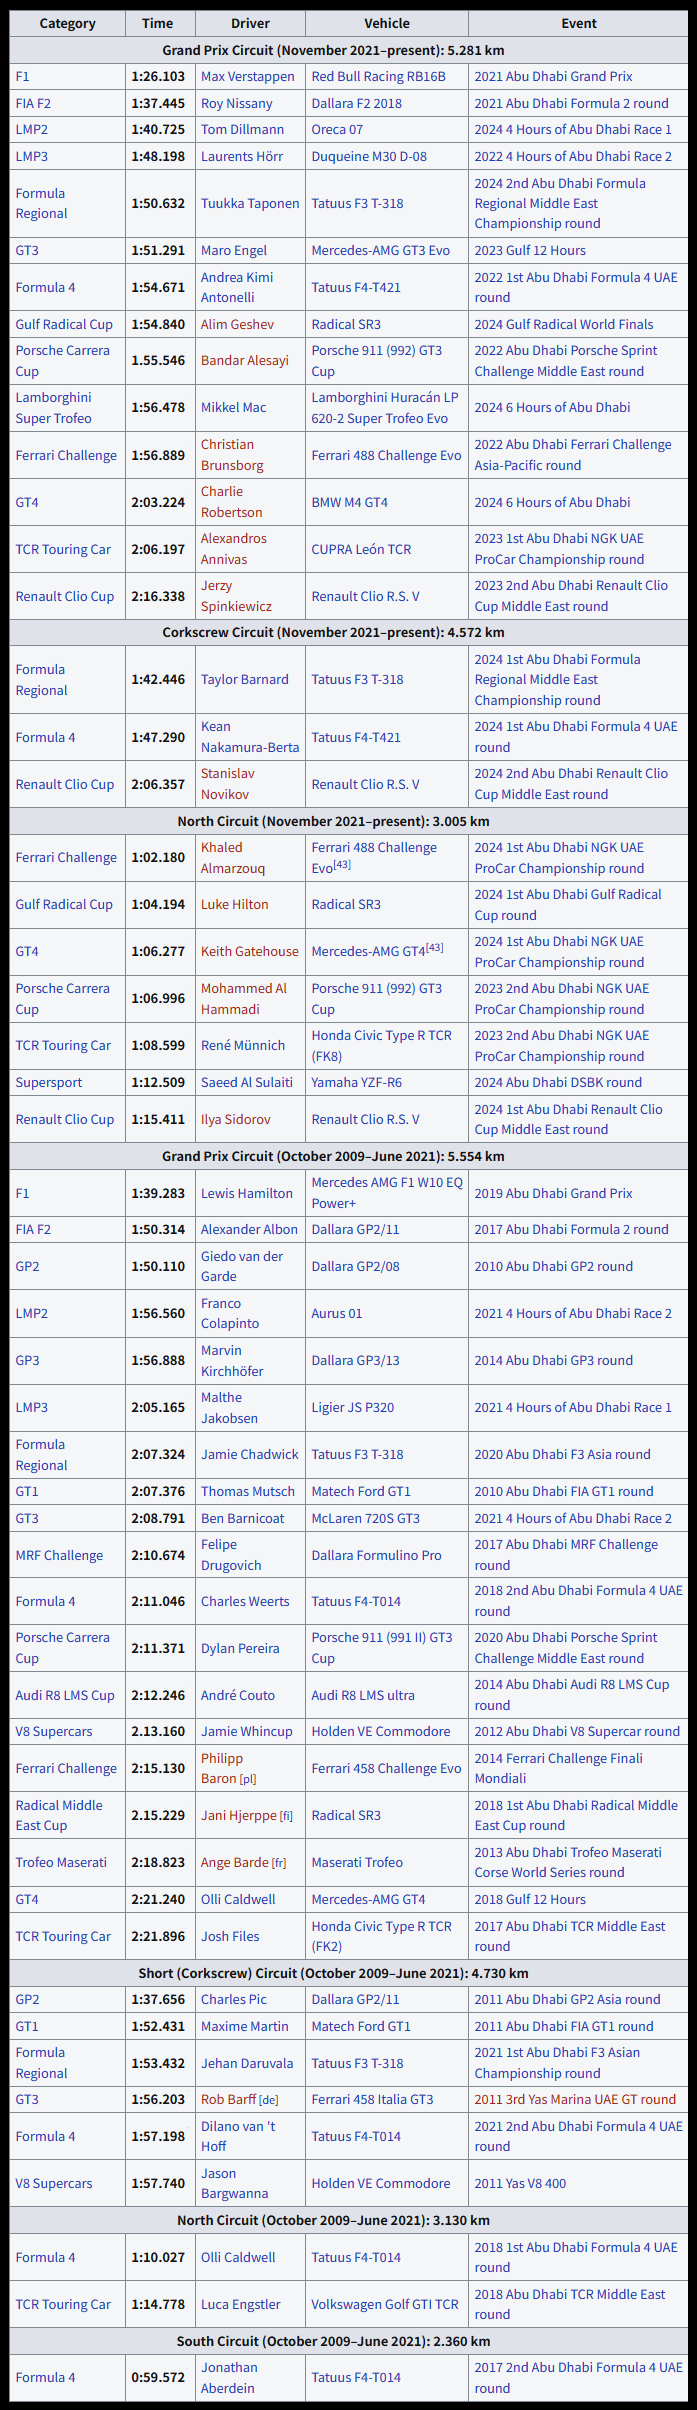
Task: Open the Jehan Daruvala link
Action: 247,2063
